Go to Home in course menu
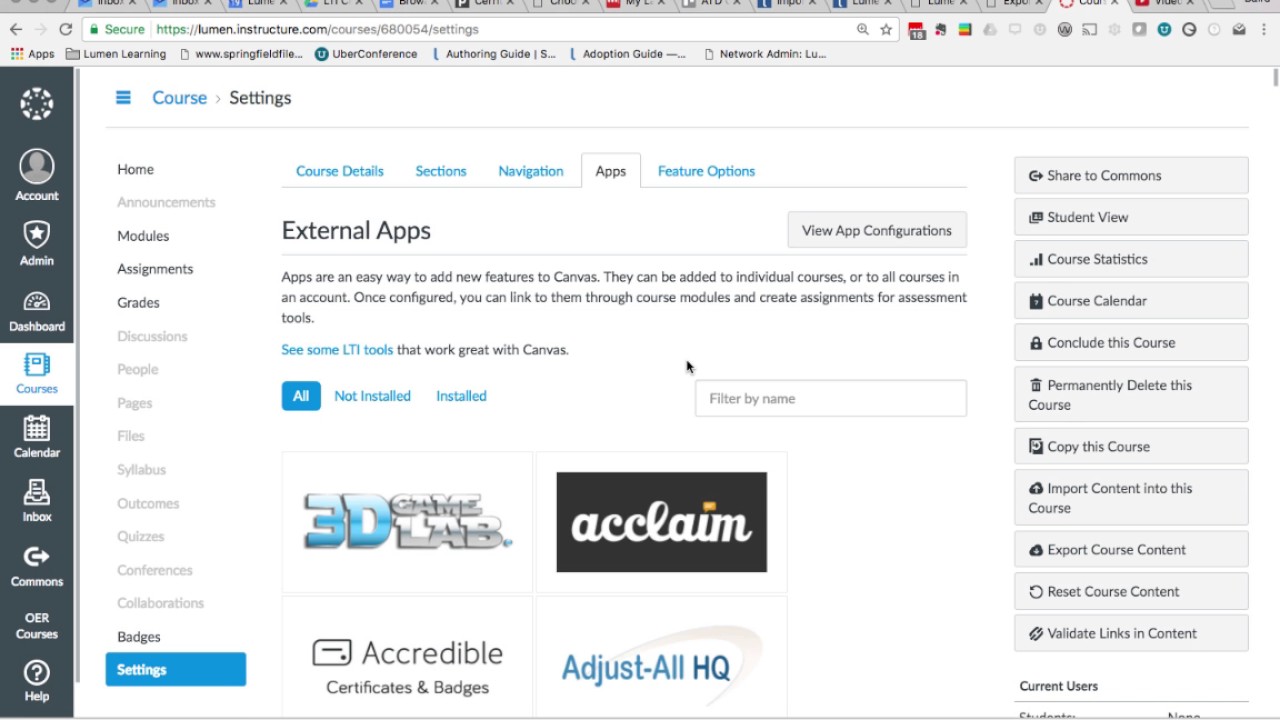The width and height of the screenshot is (1280, 720). pyautogui.click(x=136, y=169)
